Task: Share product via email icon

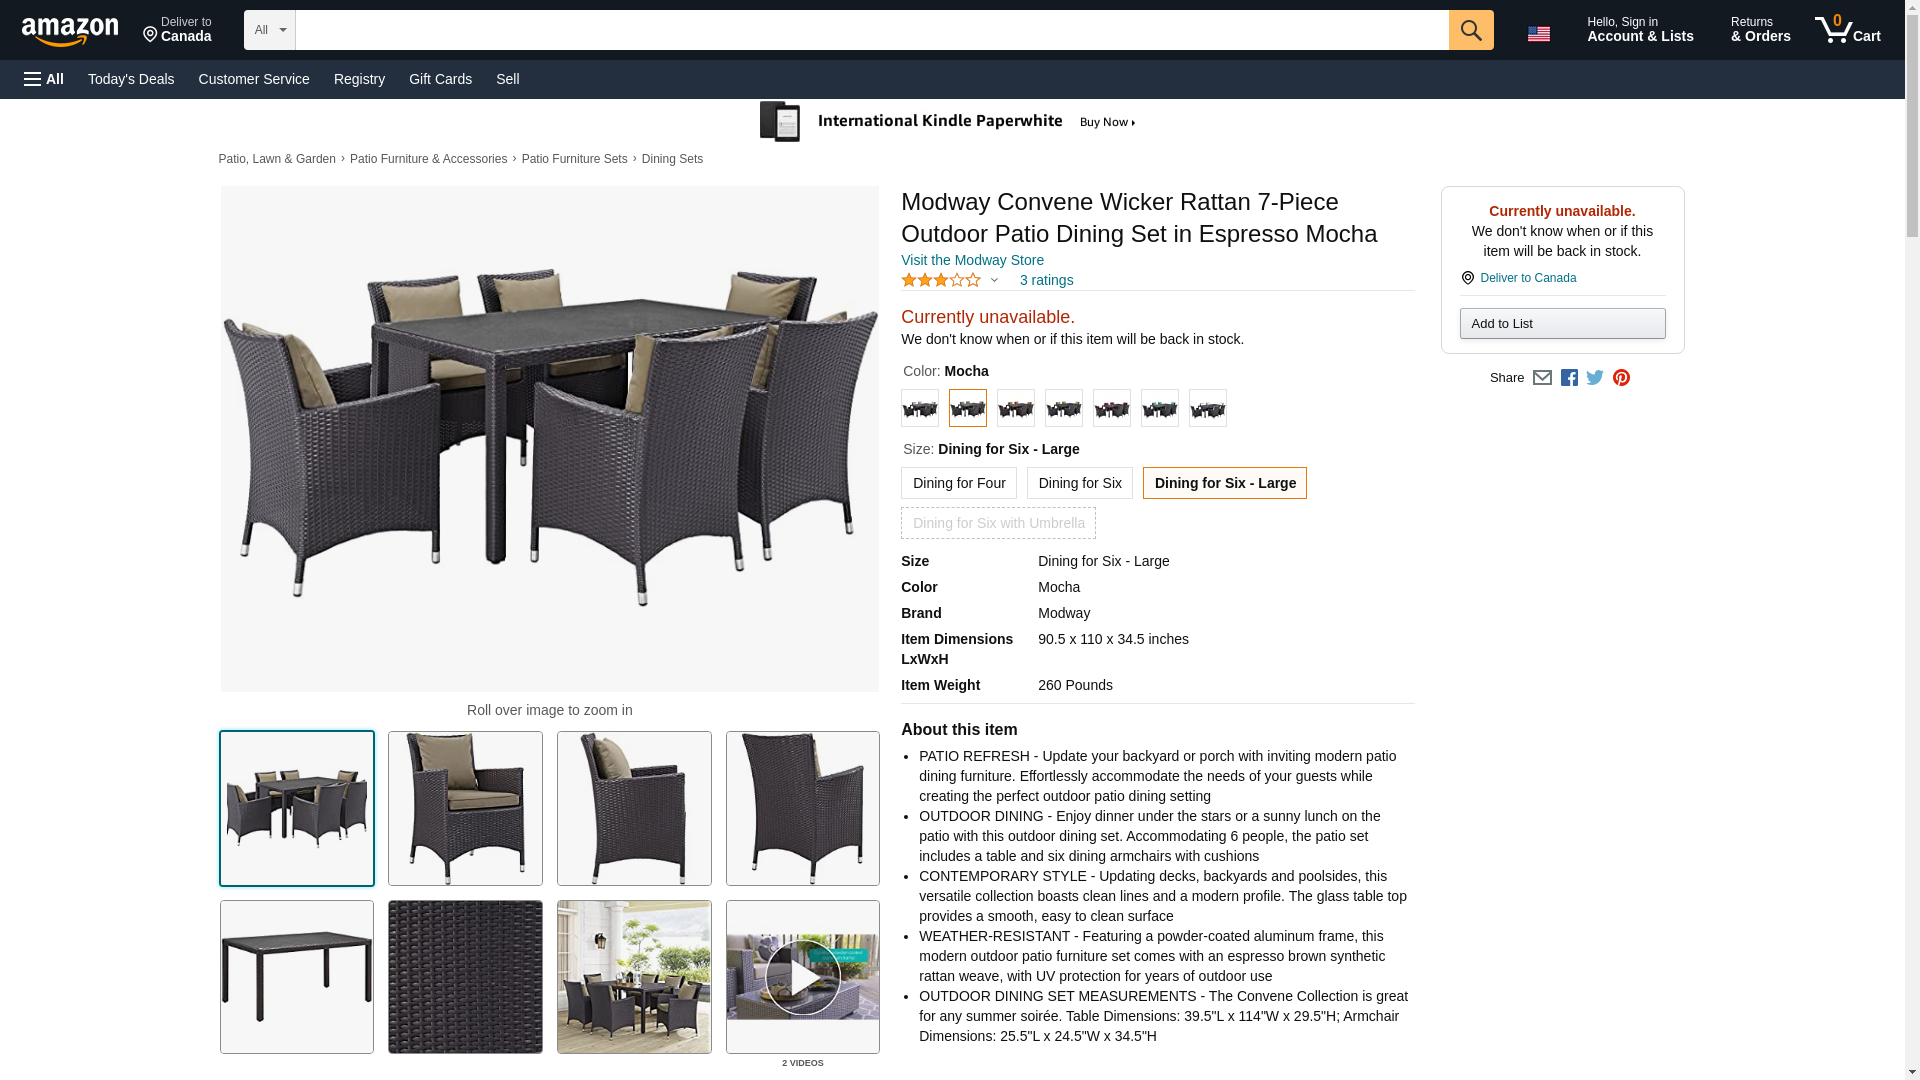Action: pyautogui.click(x=1542, y=378)
